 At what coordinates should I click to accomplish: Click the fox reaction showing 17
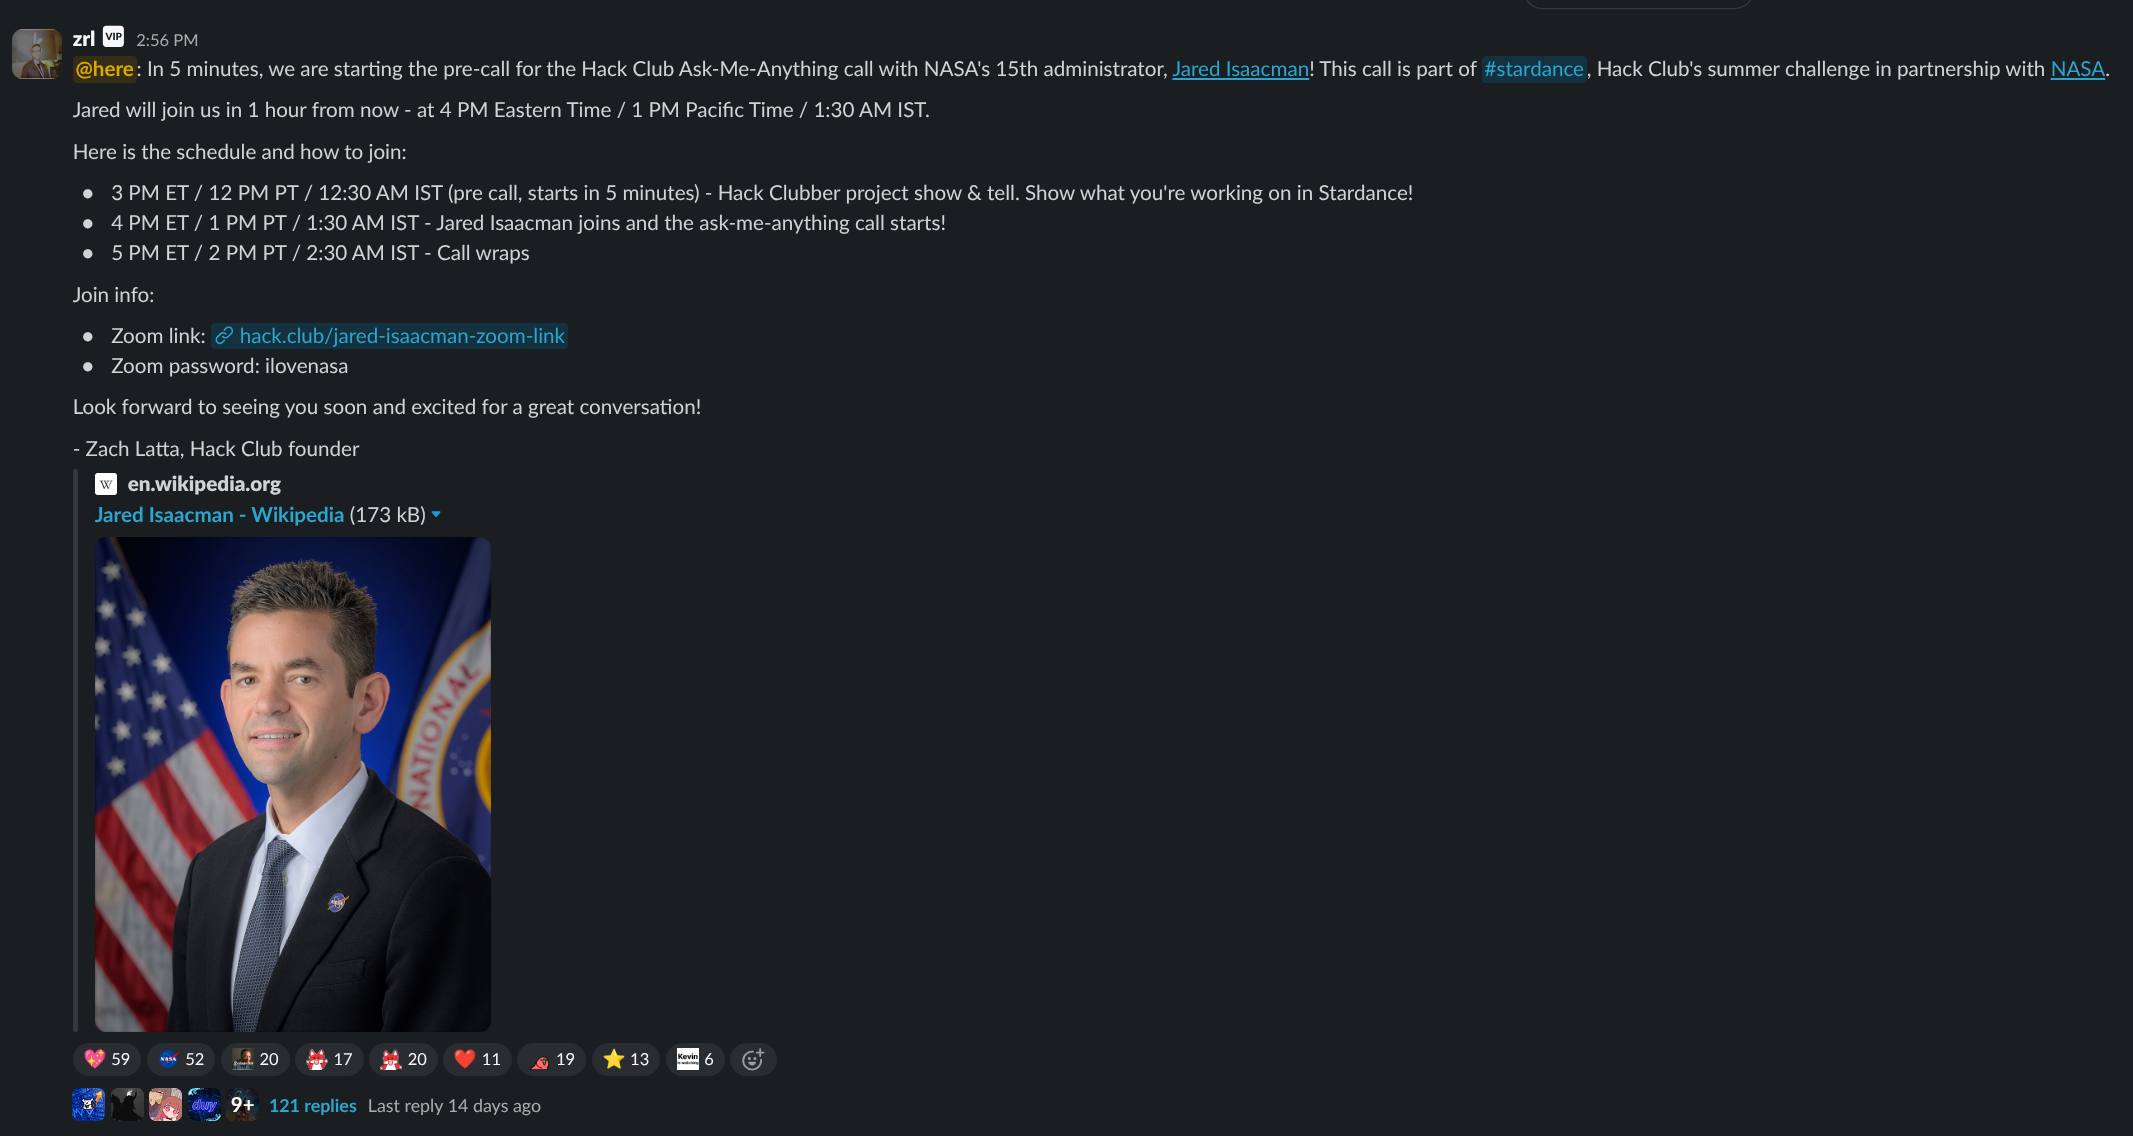click(329, 1059)
